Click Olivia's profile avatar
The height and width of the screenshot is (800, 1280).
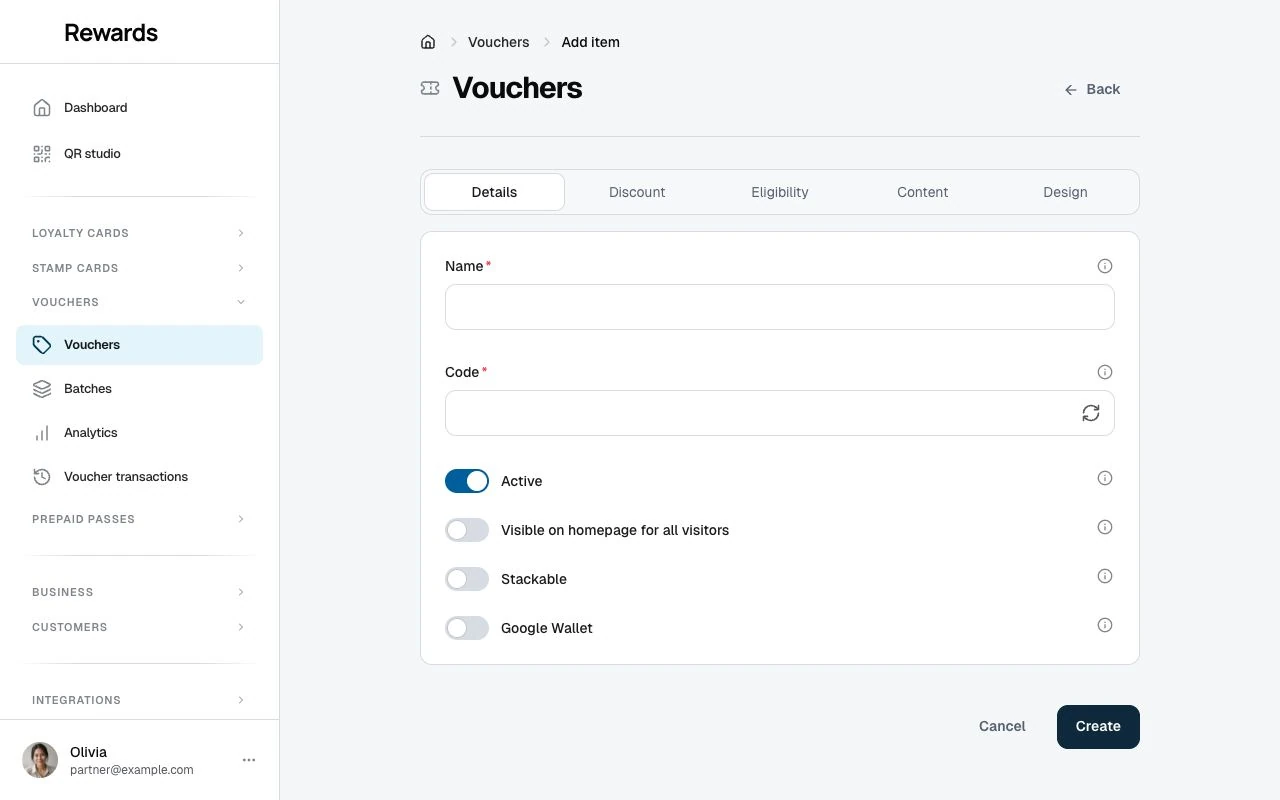40,760
